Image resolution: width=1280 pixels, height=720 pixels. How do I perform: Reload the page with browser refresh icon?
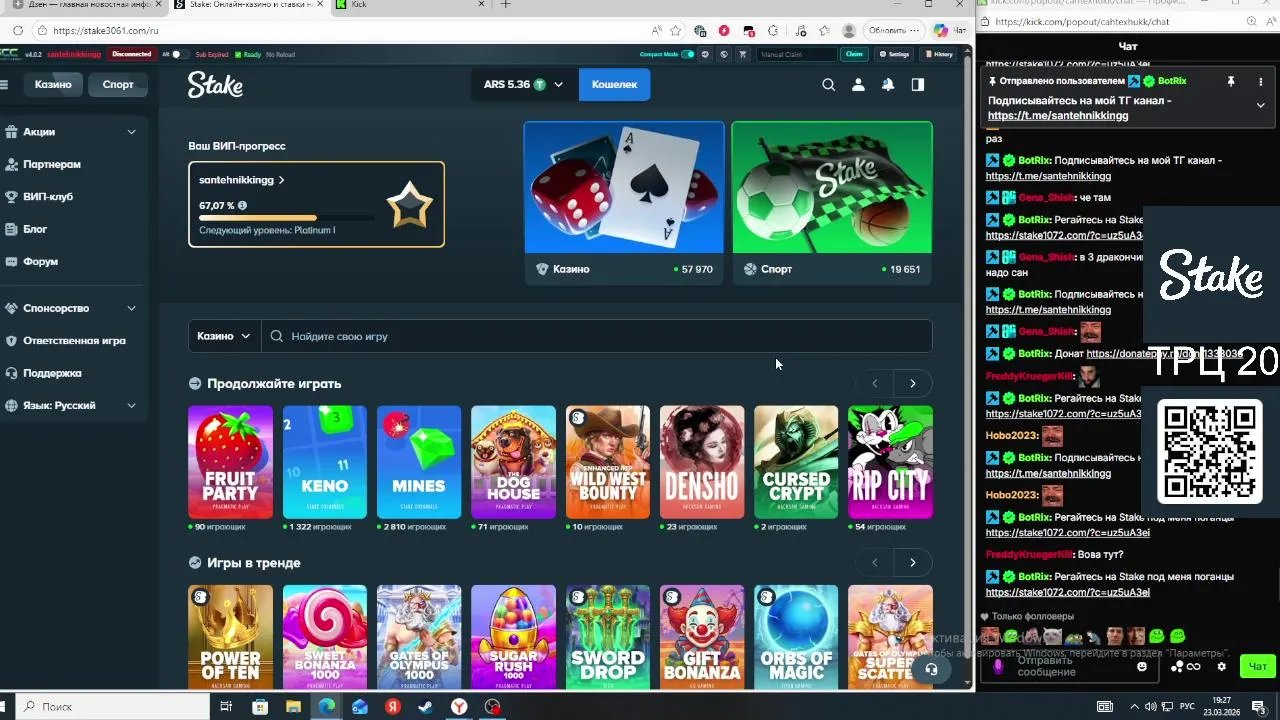(x=18, y=31)
